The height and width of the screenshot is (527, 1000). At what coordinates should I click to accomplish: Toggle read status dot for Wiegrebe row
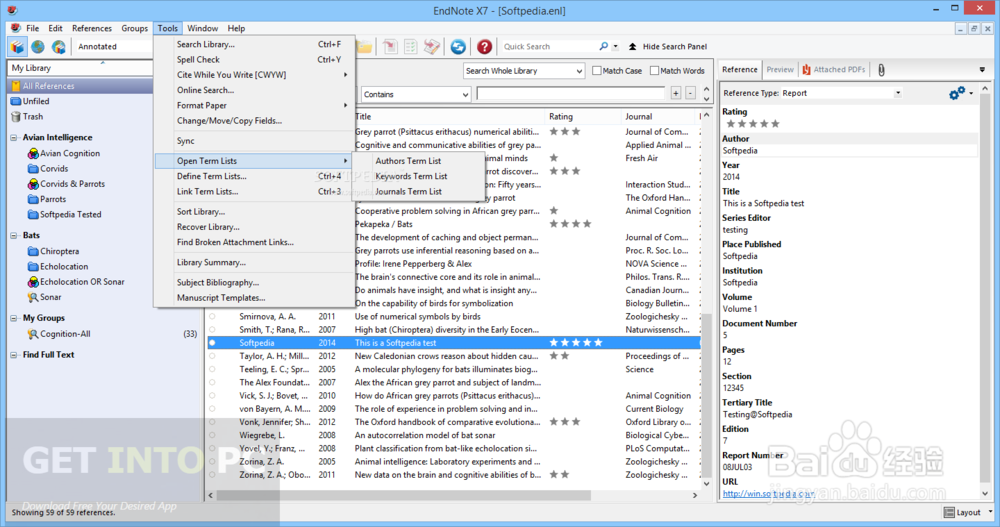[212, 435]
